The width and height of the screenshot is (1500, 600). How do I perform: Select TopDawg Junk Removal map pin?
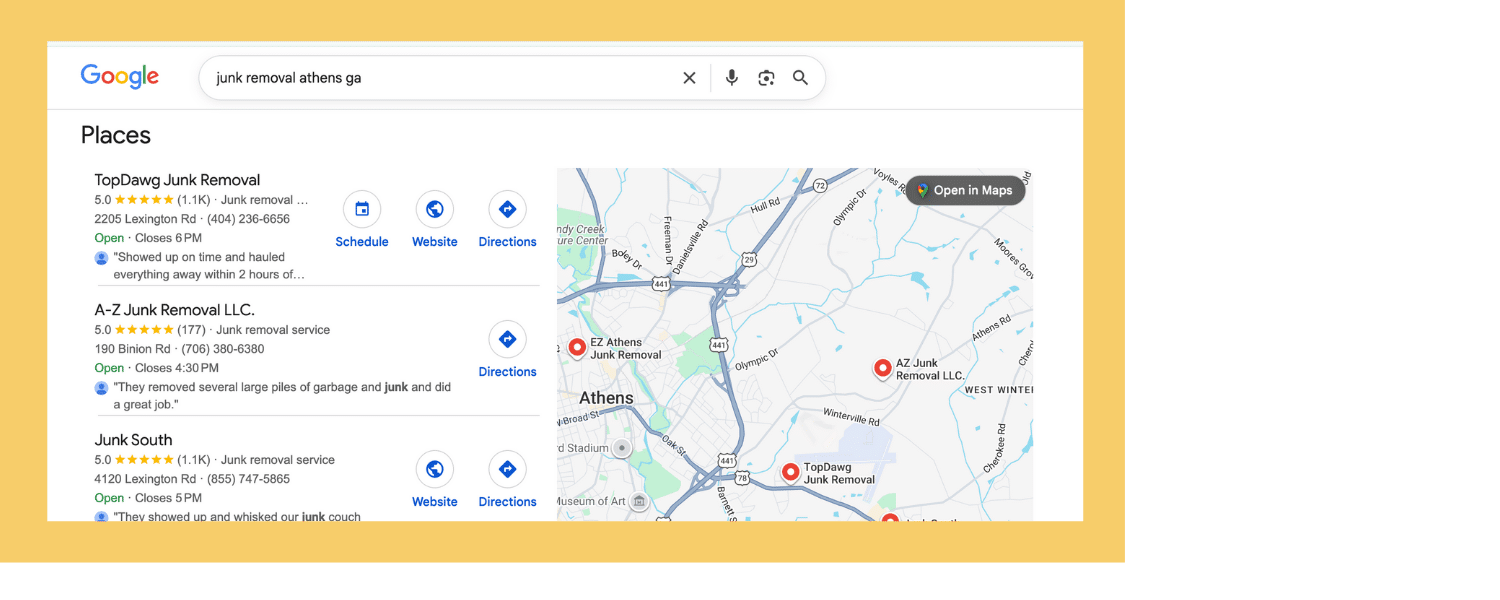pyautogui.click(x=791, y=471)
